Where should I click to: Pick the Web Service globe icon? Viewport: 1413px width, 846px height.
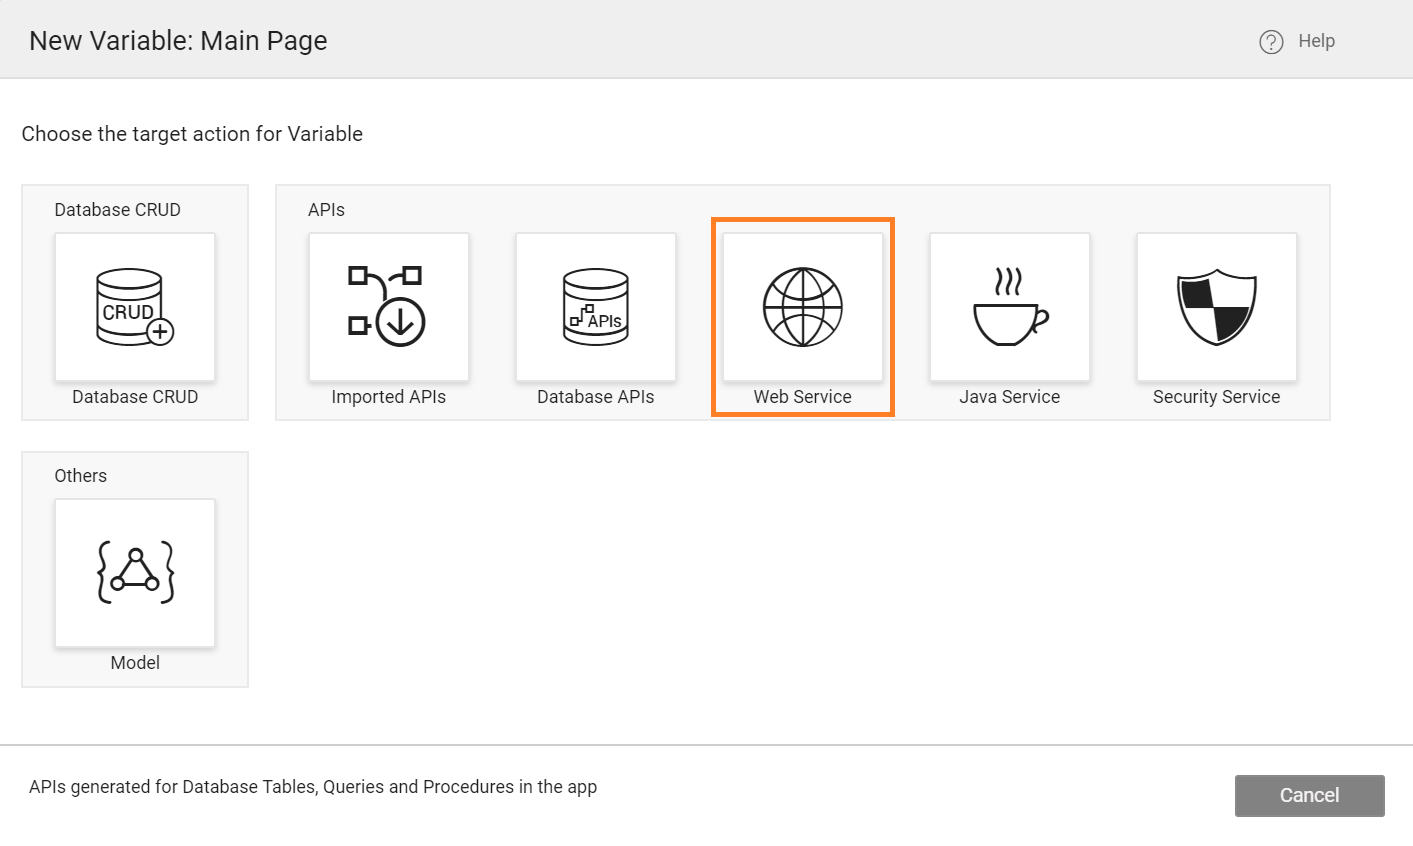[x=802, y=307]
